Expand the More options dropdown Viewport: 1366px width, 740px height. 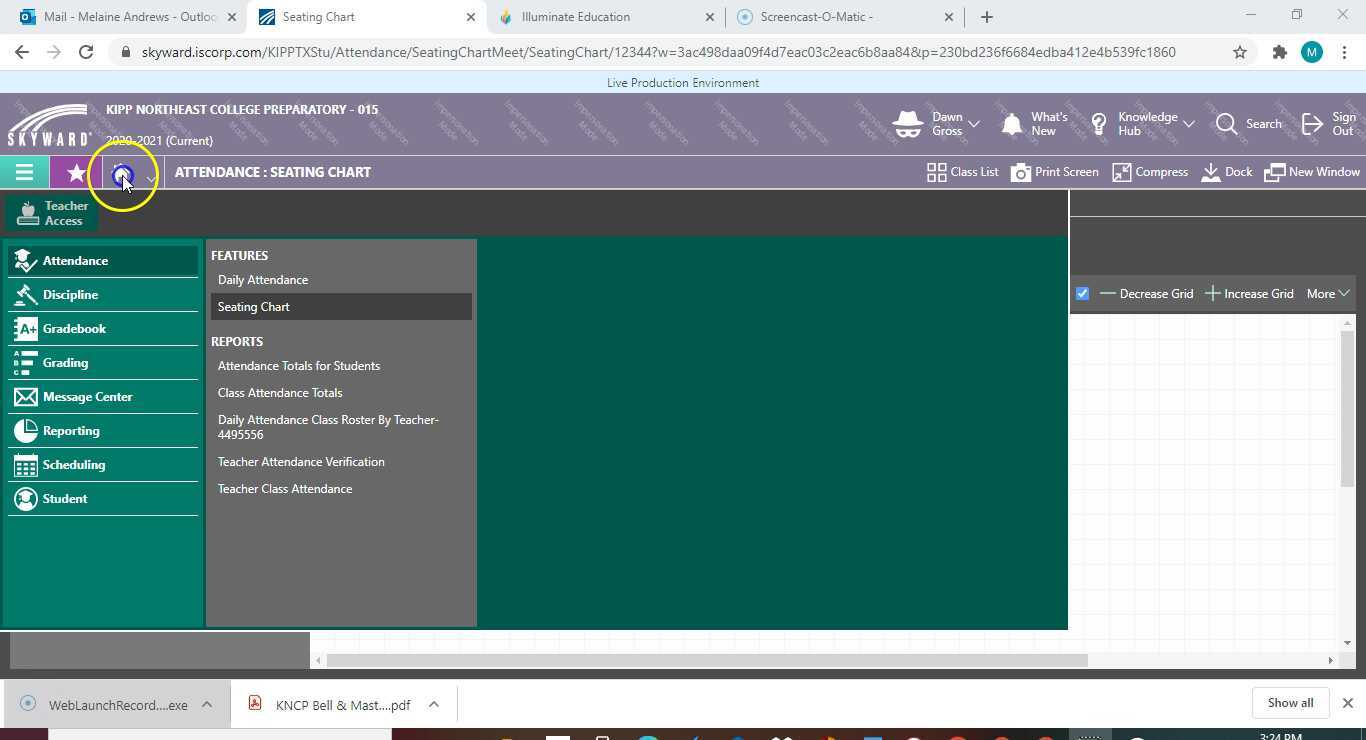[x=1327, y=293]
